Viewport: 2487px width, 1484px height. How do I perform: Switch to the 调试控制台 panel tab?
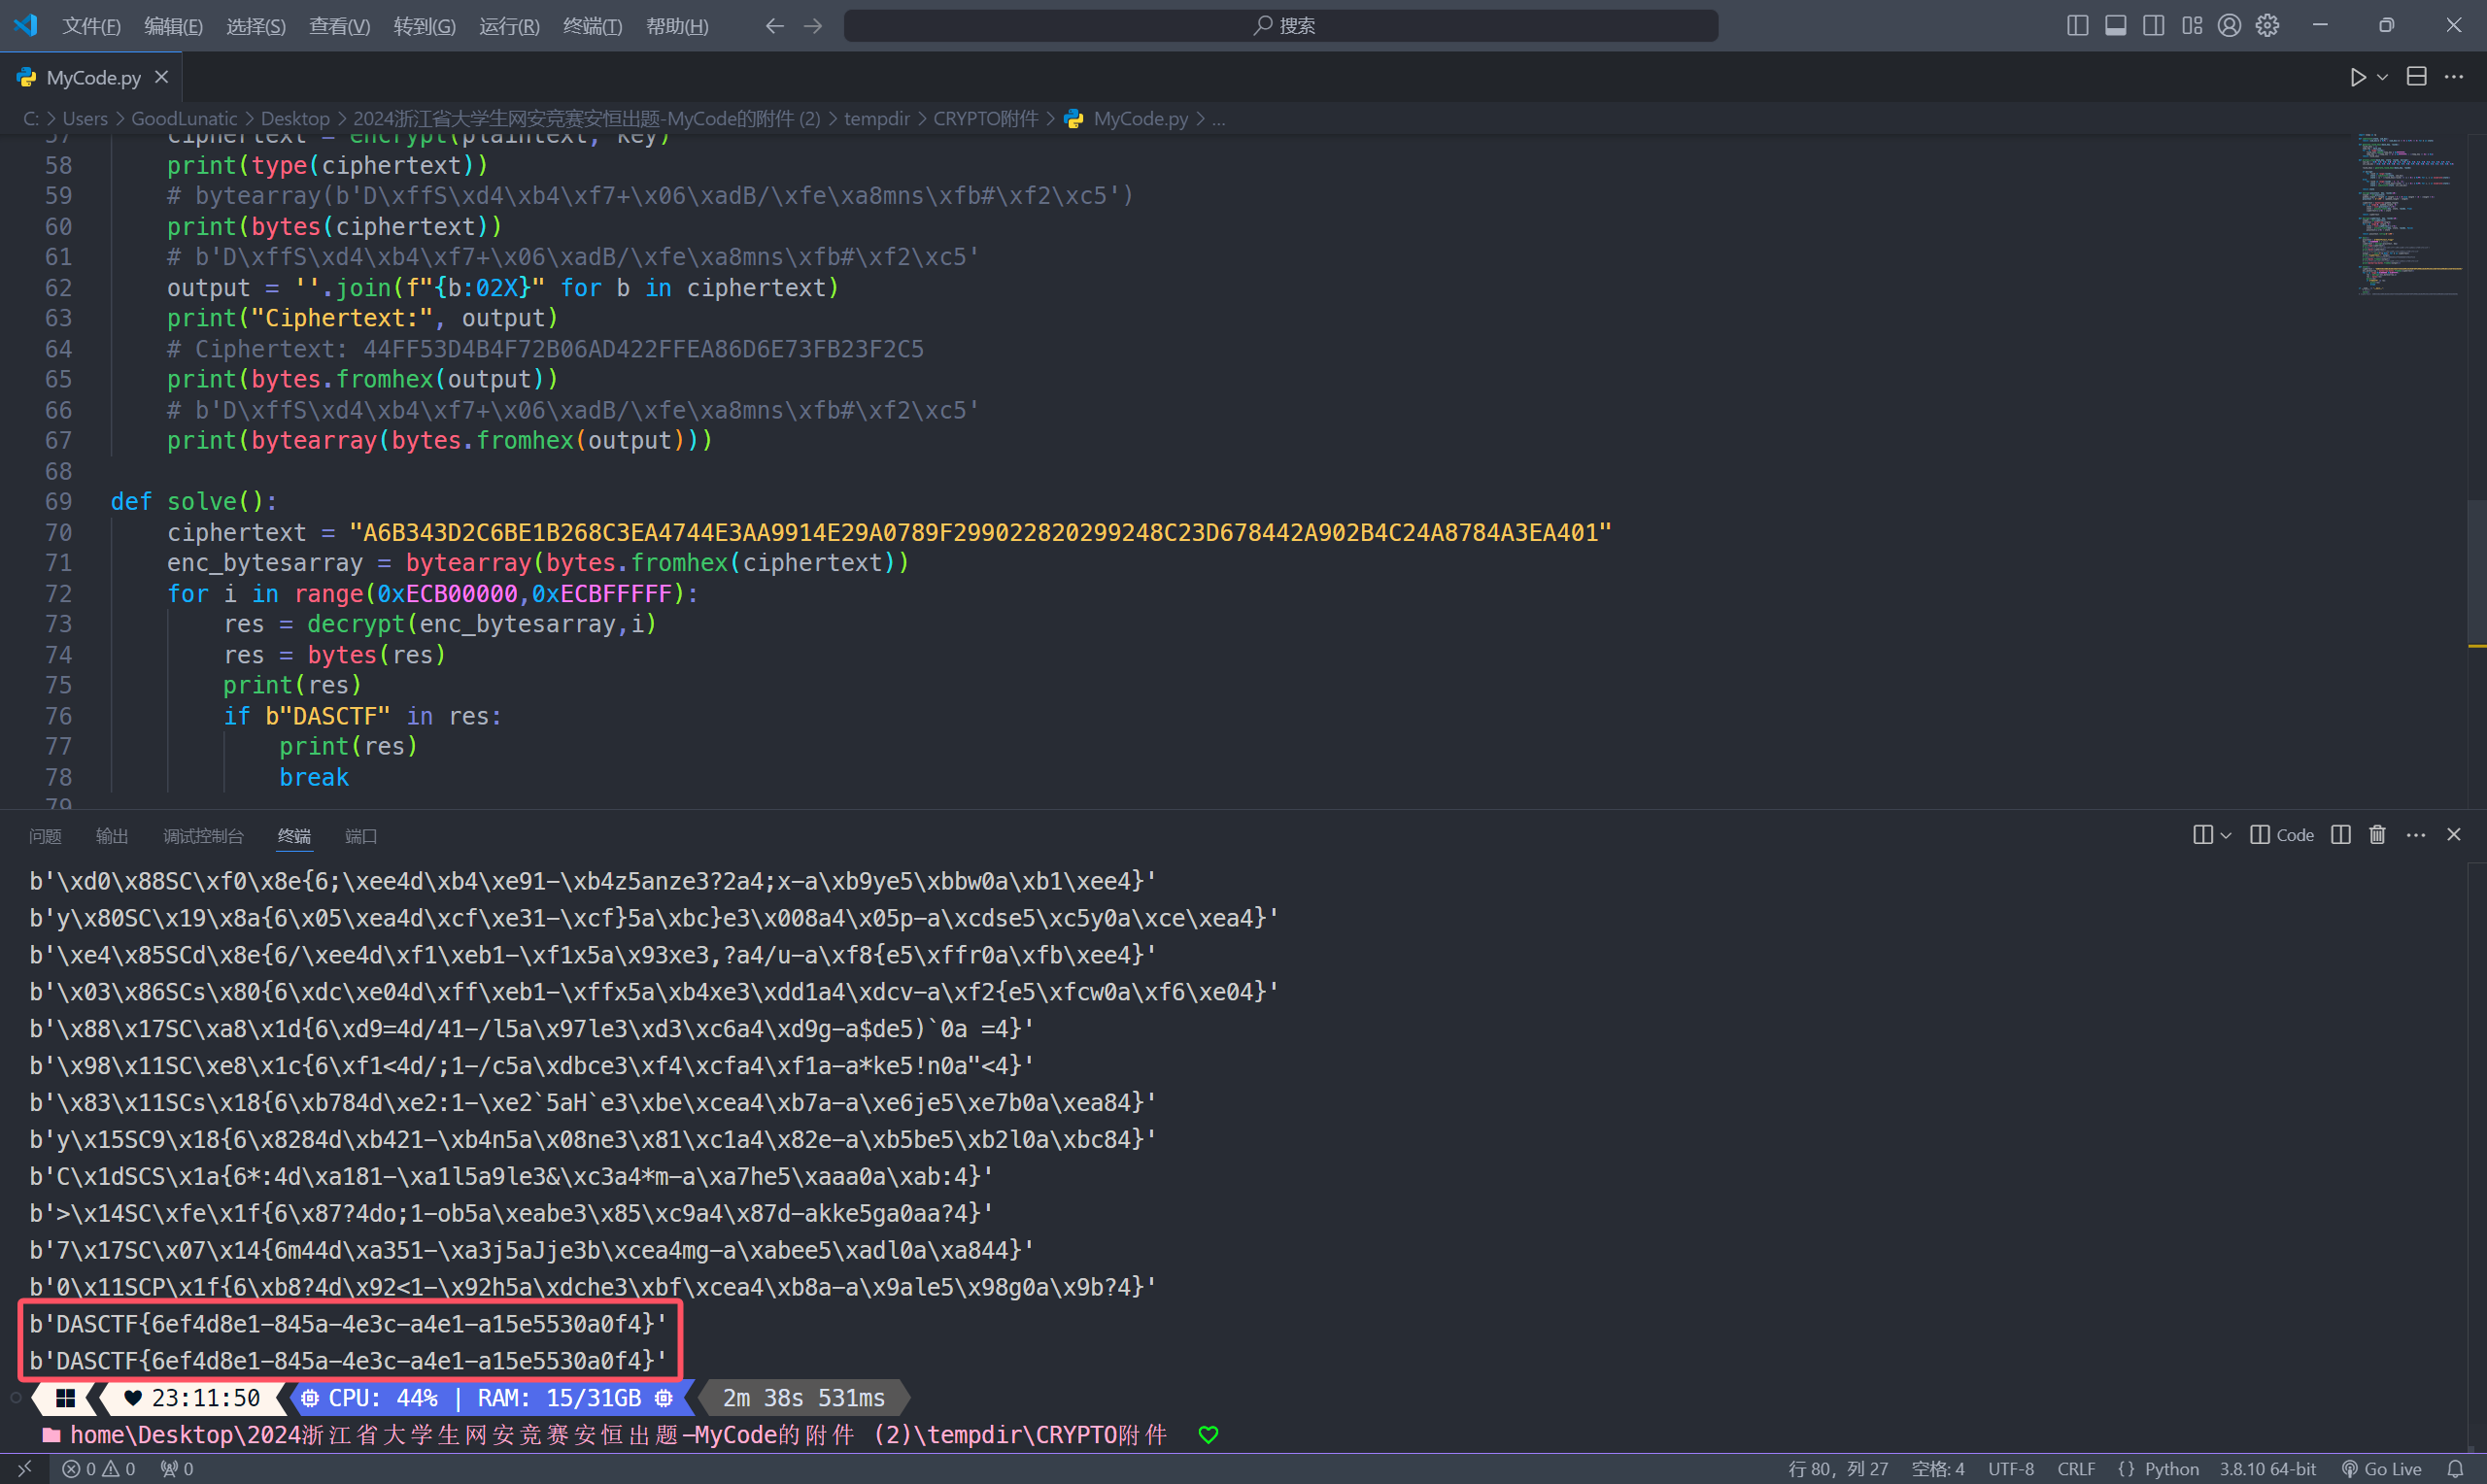pyautogui.click(x=203, y=835)
